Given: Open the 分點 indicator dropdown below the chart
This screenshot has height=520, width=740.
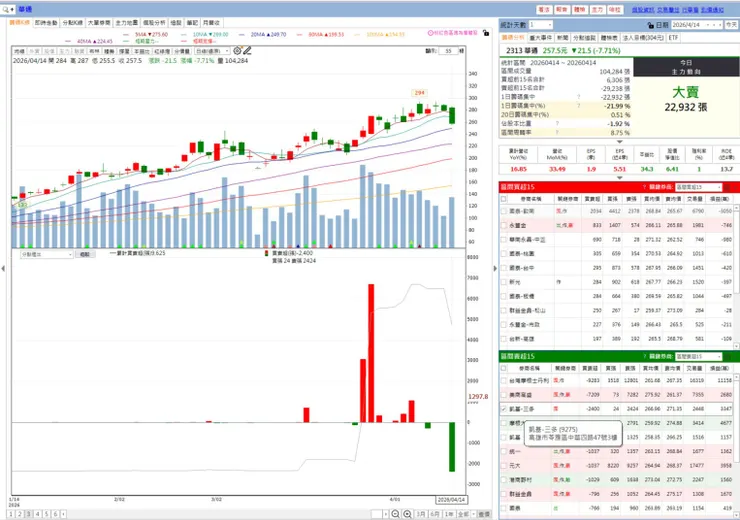Looking at the screenshot, I should pos(46,254).
